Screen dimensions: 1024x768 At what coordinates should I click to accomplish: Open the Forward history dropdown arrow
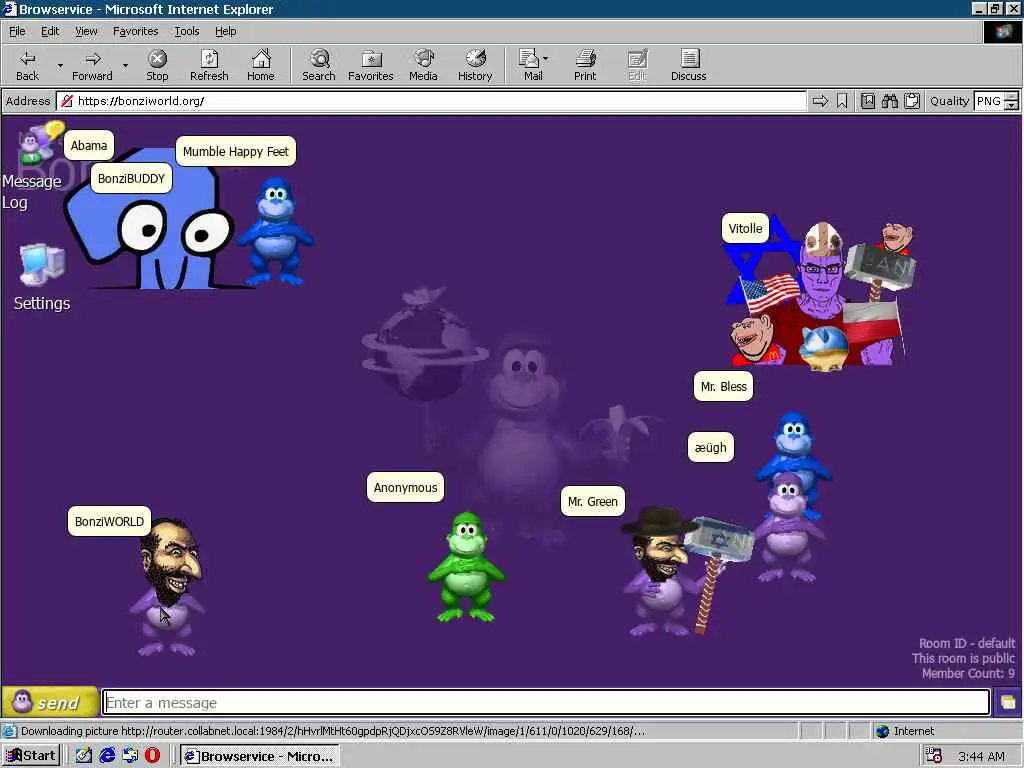pos(125,65)
